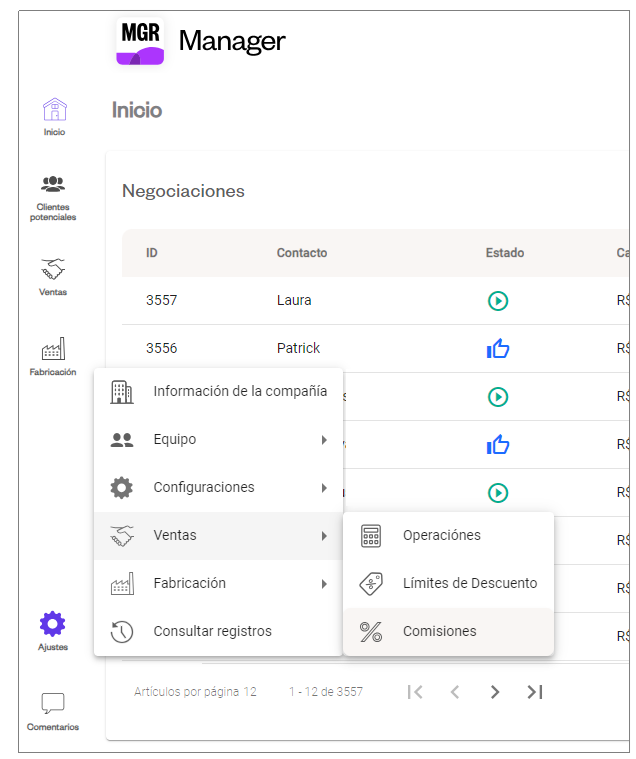This screenshot has height=759, width=636.
Task: Open Ventas handshake icon in sidebar
Action: tap(53, 269)
